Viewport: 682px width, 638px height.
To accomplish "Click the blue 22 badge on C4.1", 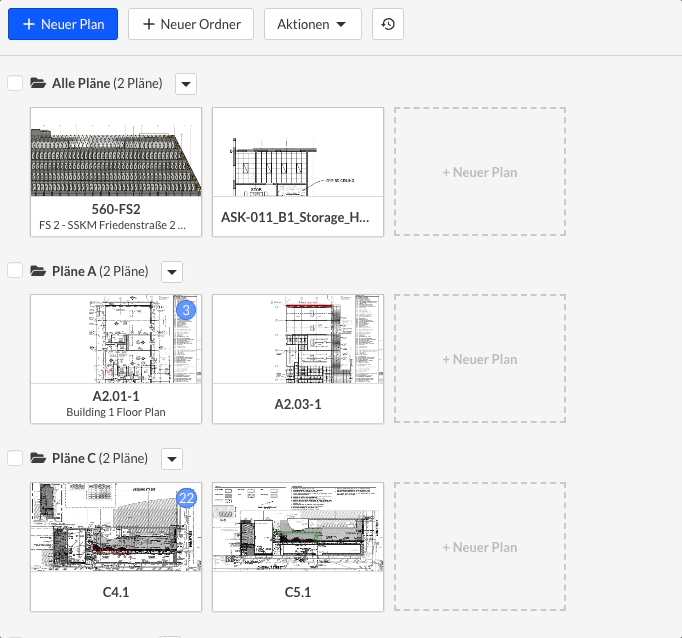I will pyautogui.click(x=186, y=498).
